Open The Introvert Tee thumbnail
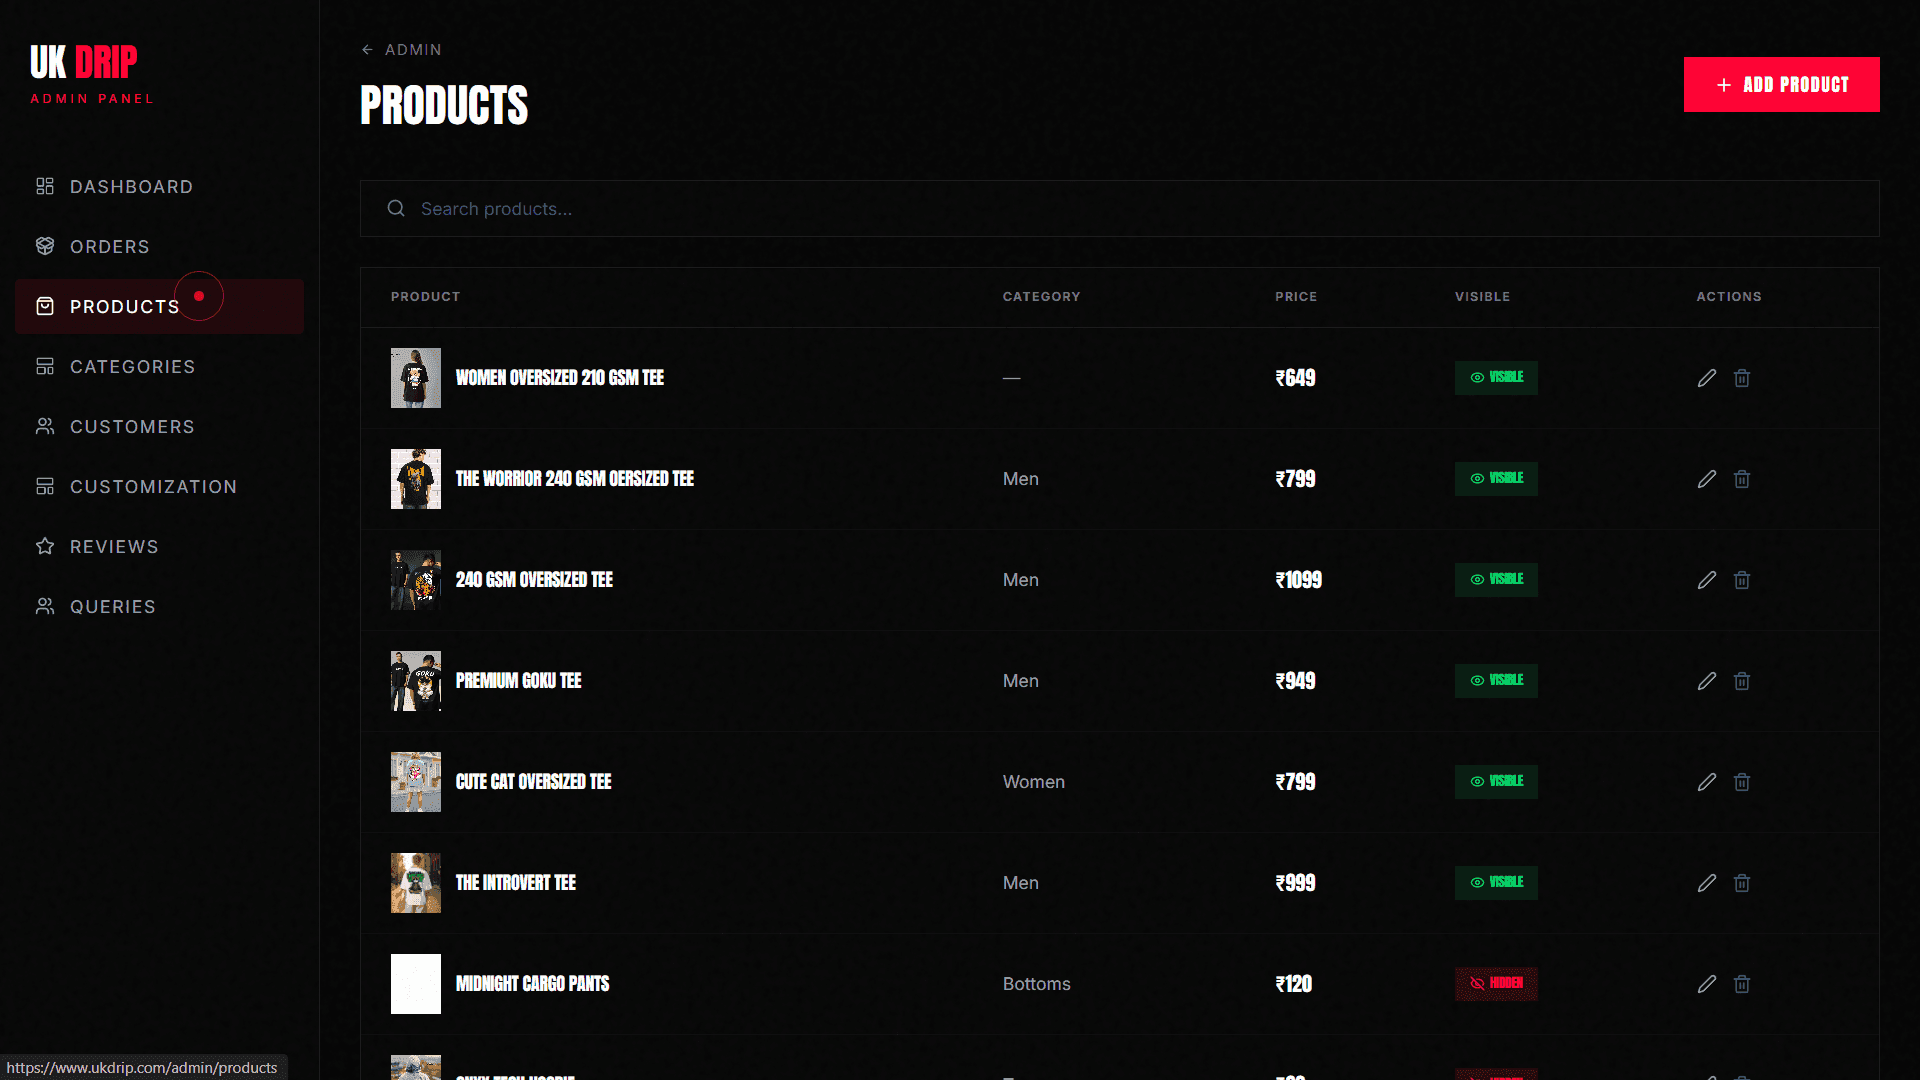 tap(416, 883)
